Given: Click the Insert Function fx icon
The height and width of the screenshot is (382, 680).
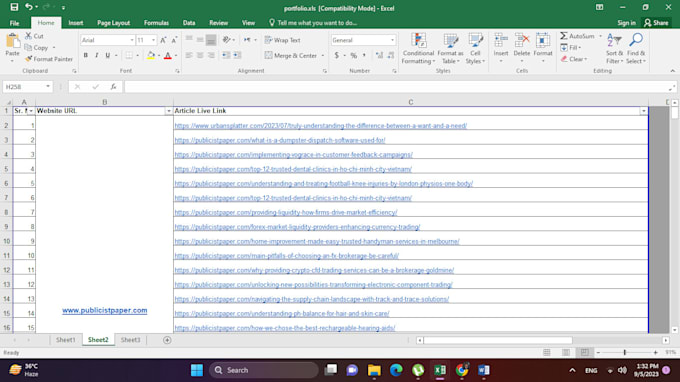Looking at the screenshot, I should [x=113, y=87].
